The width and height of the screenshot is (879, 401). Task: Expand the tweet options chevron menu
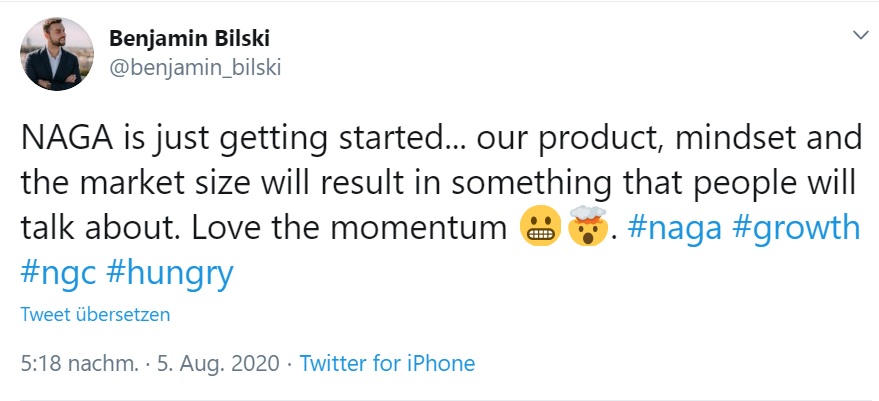pyautogui.click(x=858, y=36)
